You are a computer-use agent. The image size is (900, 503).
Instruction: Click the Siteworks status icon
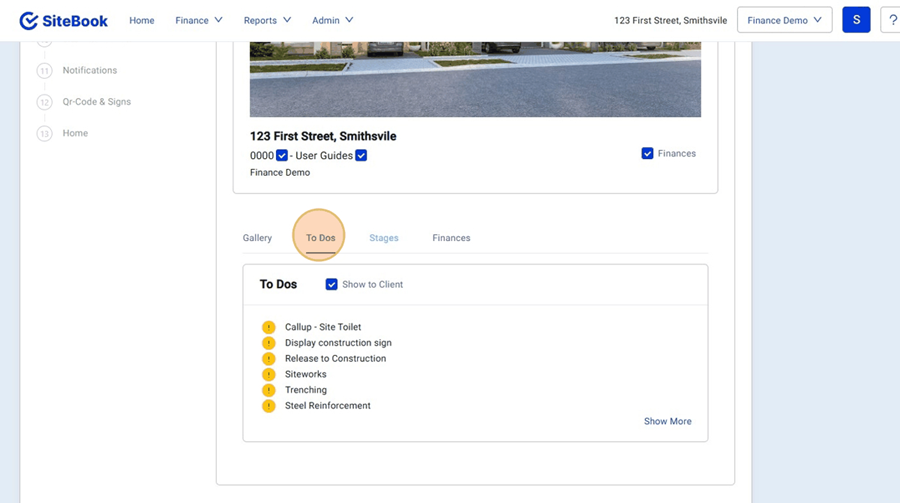pos(268,374)
